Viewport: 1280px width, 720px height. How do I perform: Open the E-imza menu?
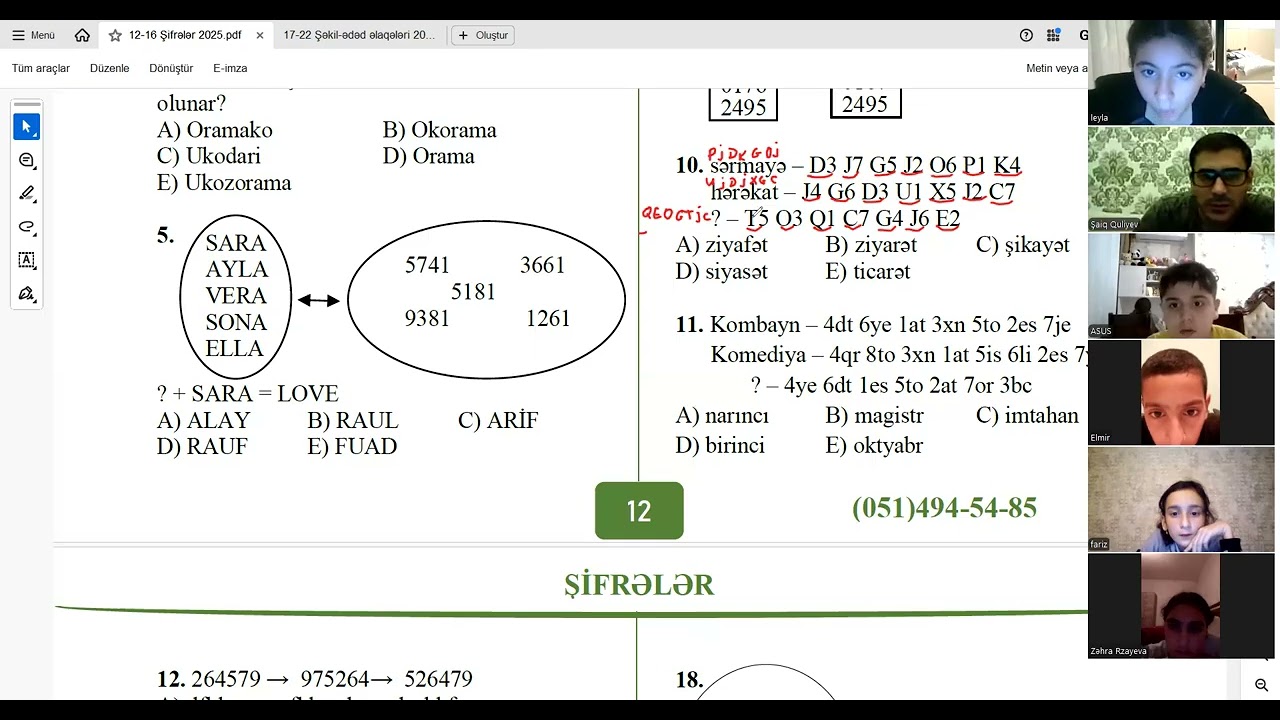point(230,68)
